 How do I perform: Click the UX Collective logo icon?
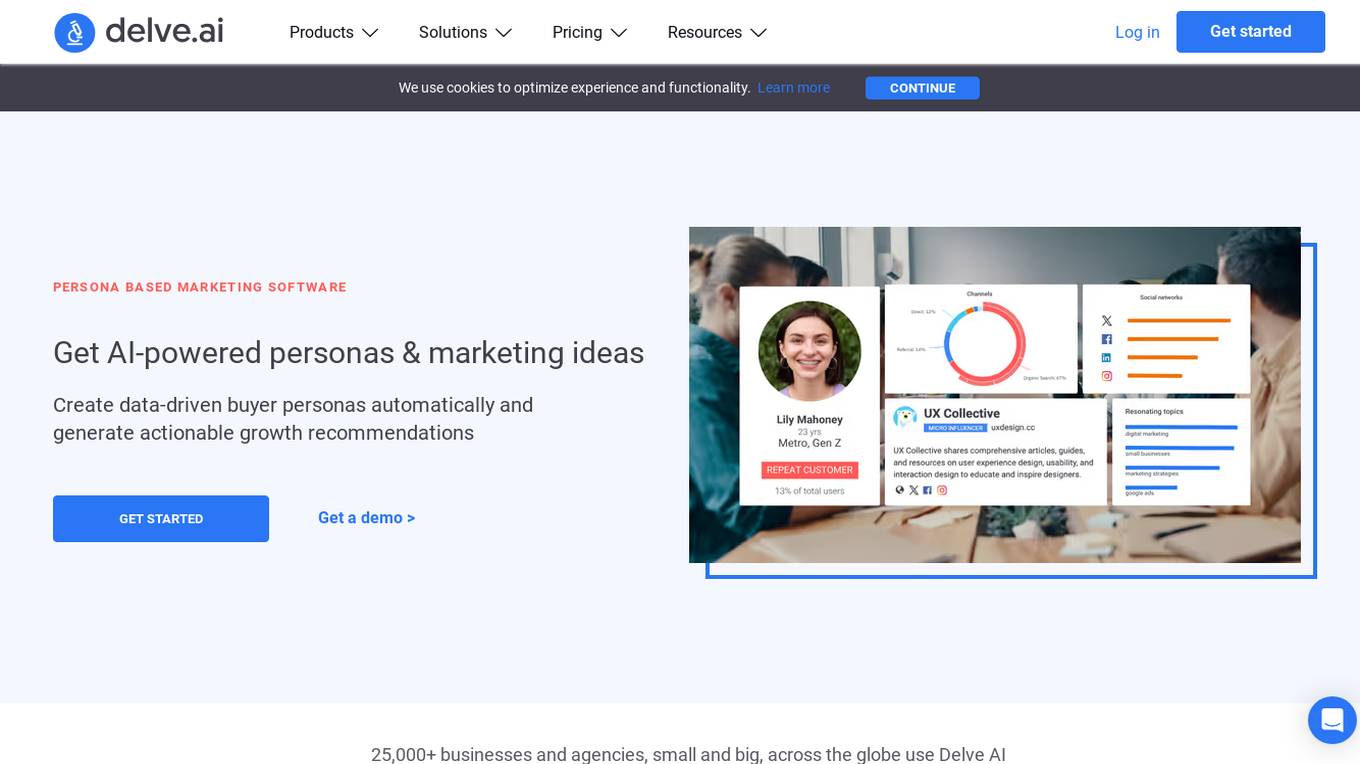905,417
